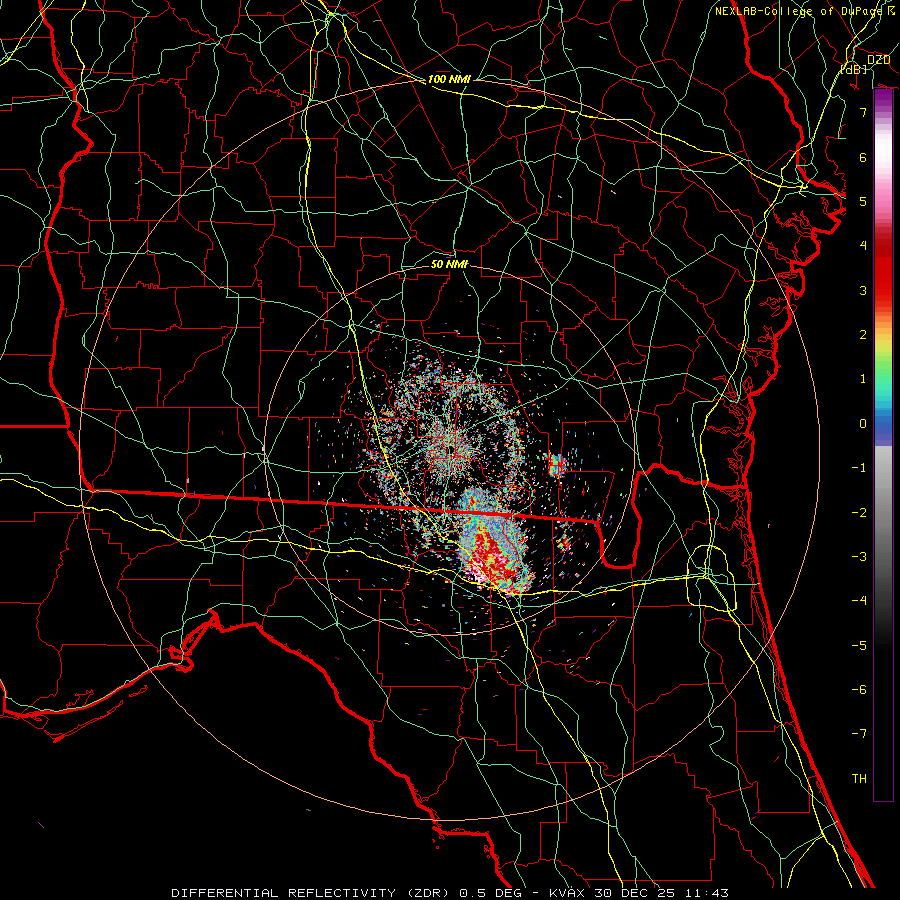The width and height of the screenshot is (900, 900).
Task: Select the -3 value on color scale
Action: tap(859, 557)
